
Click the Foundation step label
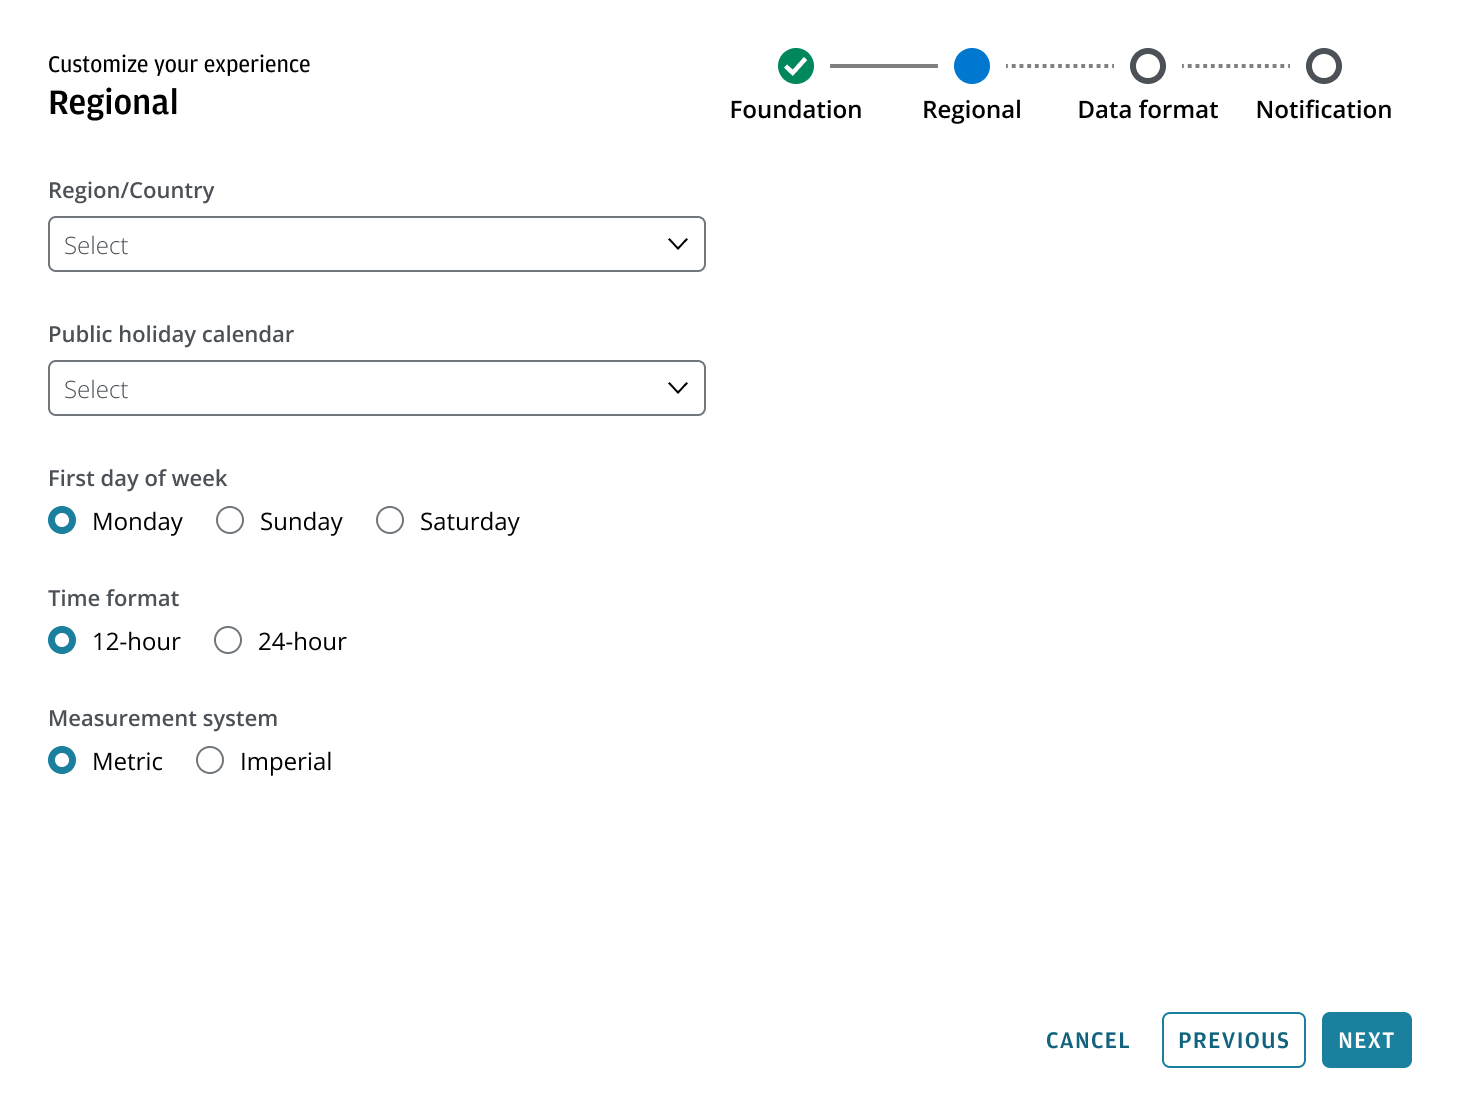click(x=796, y=110)
